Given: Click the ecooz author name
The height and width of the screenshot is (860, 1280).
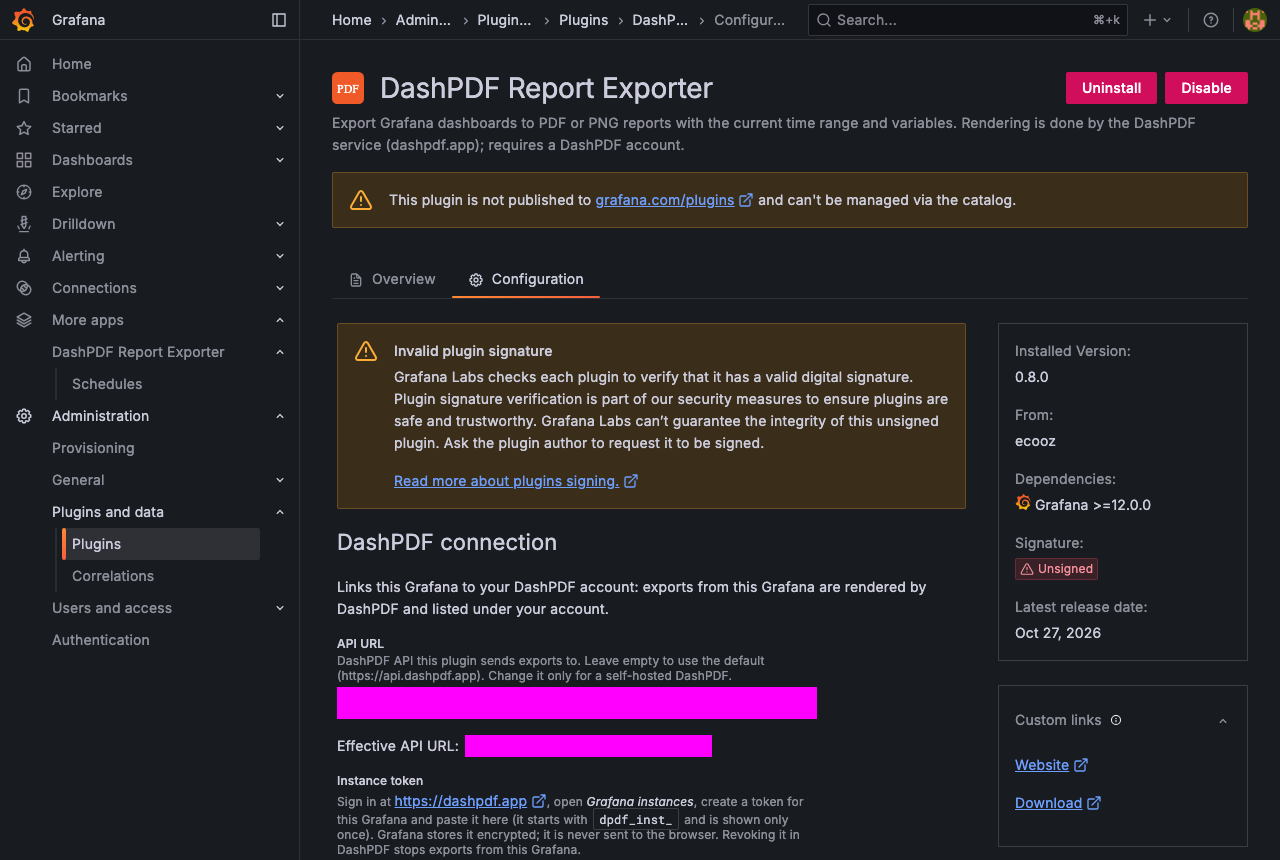Looking at the screenshot, I should (1037, 441).
